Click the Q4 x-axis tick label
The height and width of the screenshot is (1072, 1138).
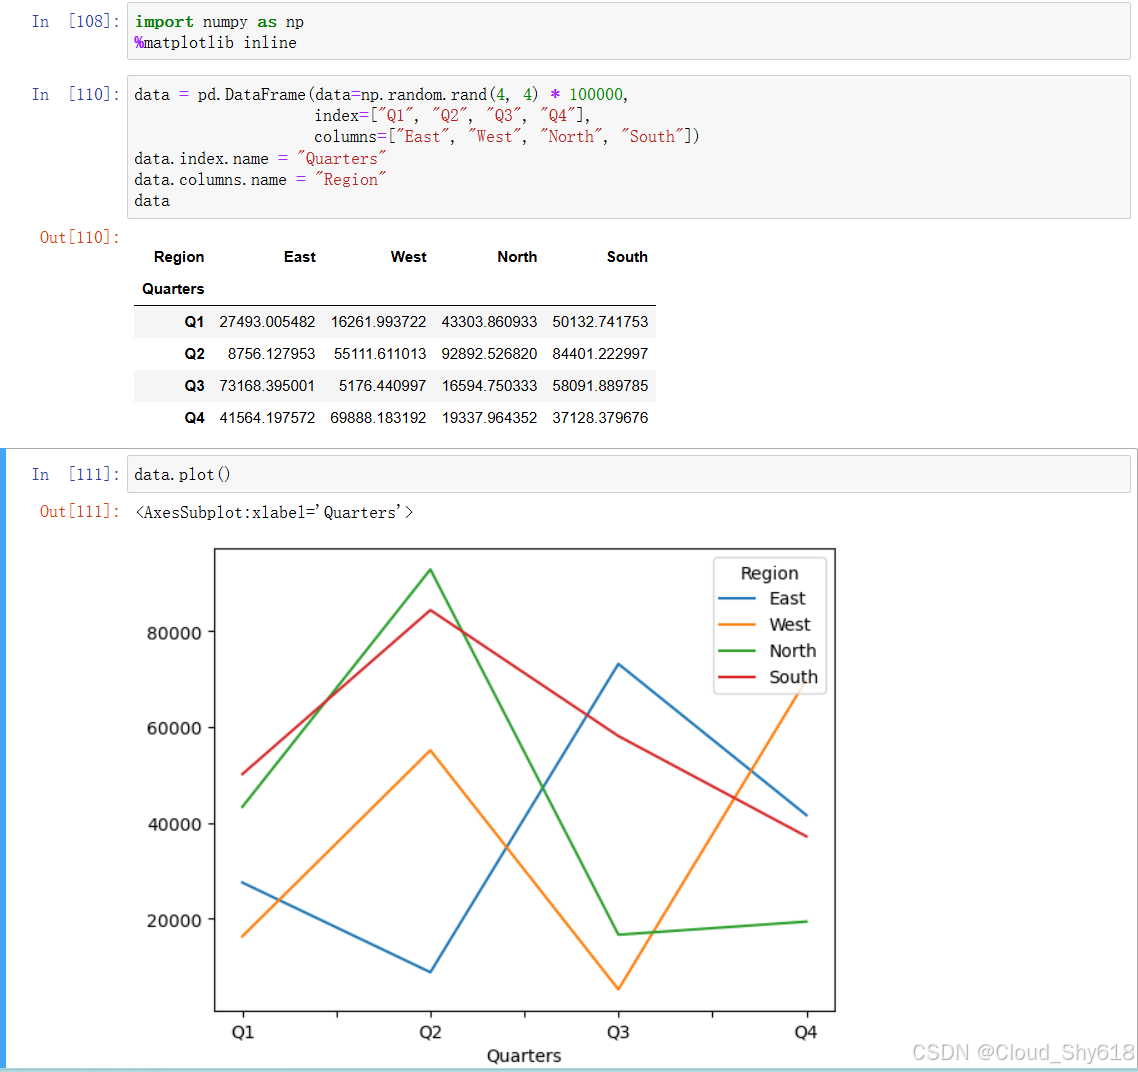pos(806,1032)
